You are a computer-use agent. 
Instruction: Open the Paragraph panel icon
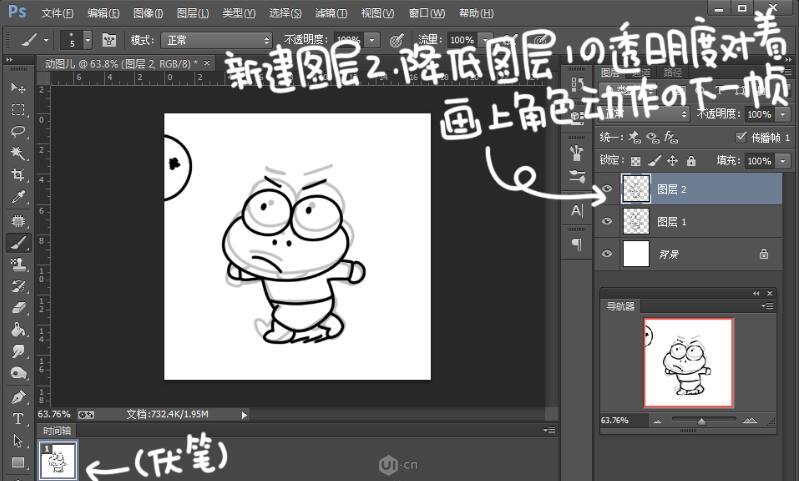[577, 245]
